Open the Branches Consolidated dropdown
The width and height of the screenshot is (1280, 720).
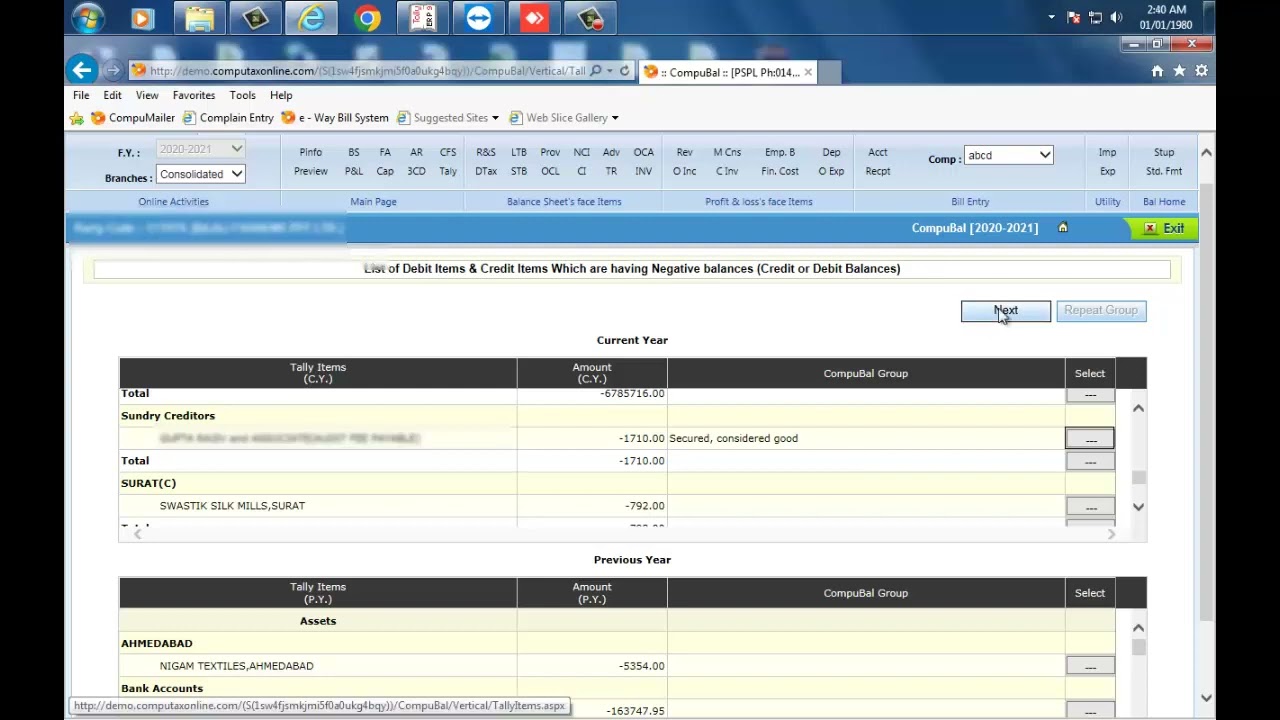[200, 174]
